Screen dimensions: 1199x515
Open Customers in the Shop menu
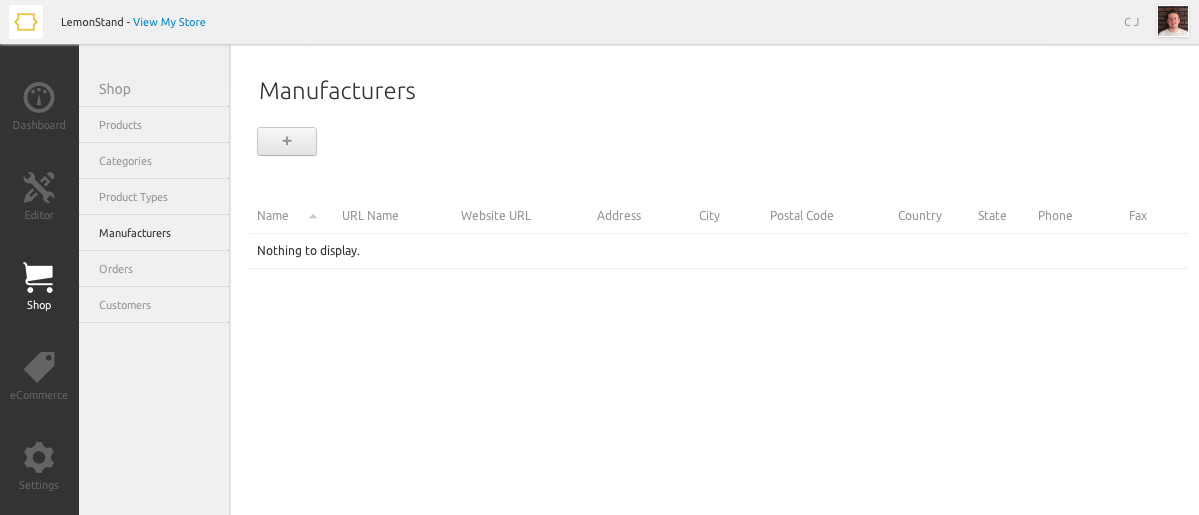click(x=125, y=305)
